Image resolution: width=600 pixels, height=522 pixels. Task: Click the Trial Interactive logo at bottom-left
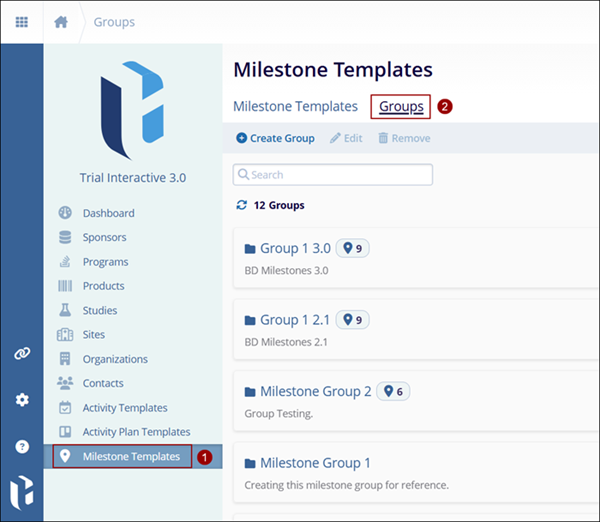click(x=21, y=494)
